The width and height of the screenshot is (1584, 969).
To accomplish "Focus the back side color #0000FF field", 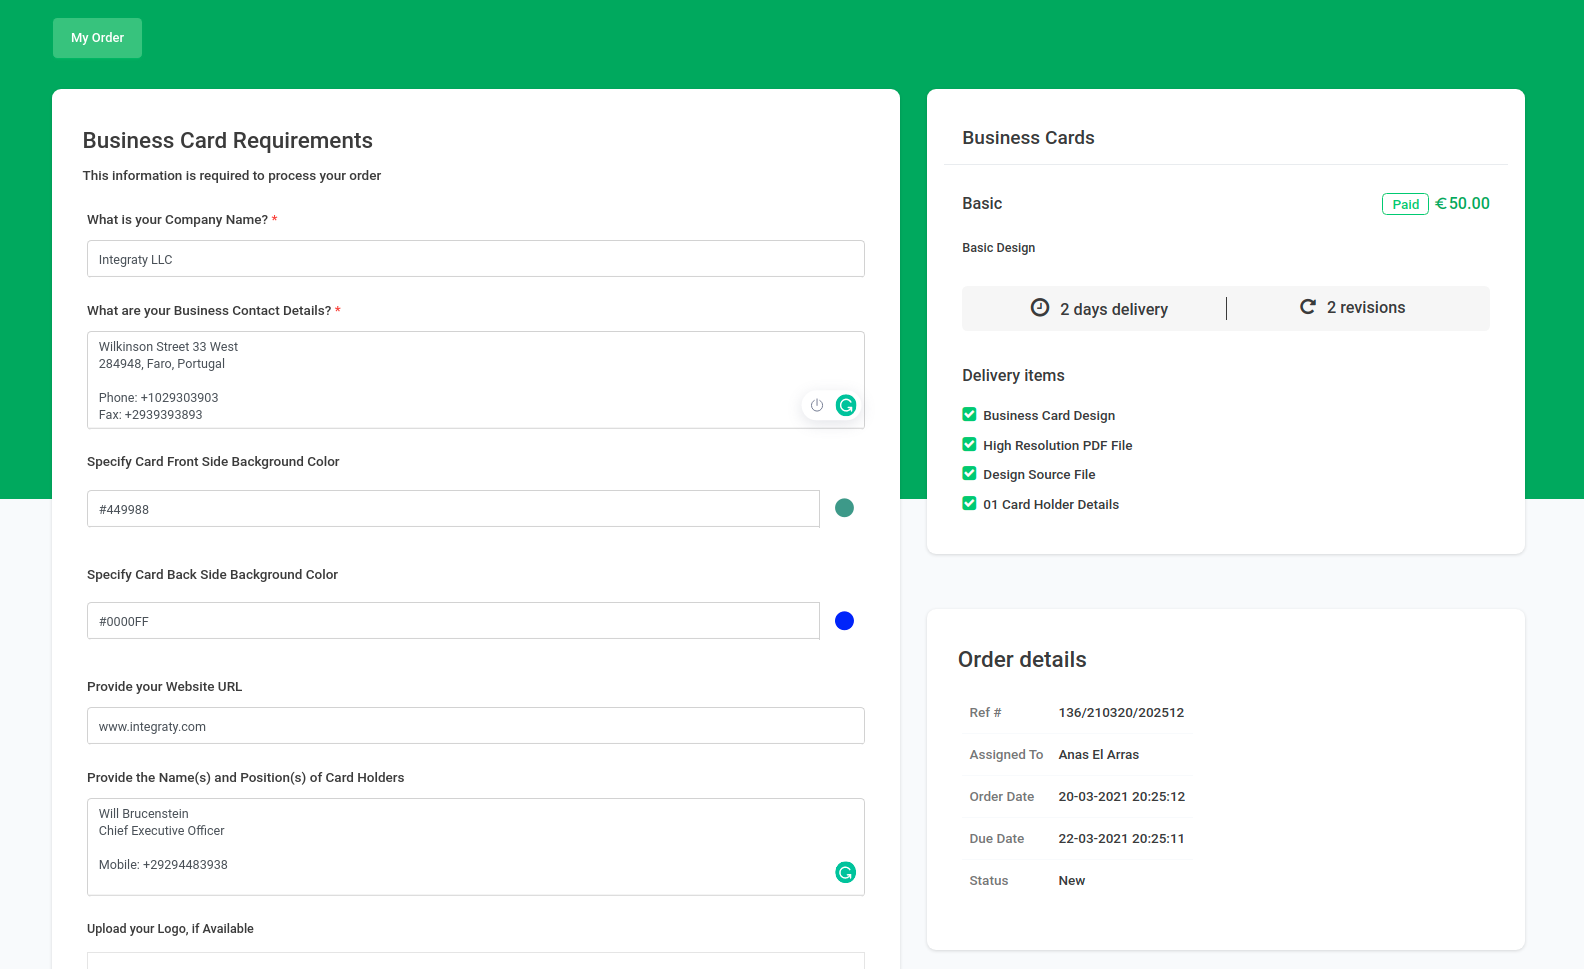I will tap(453, 621).
